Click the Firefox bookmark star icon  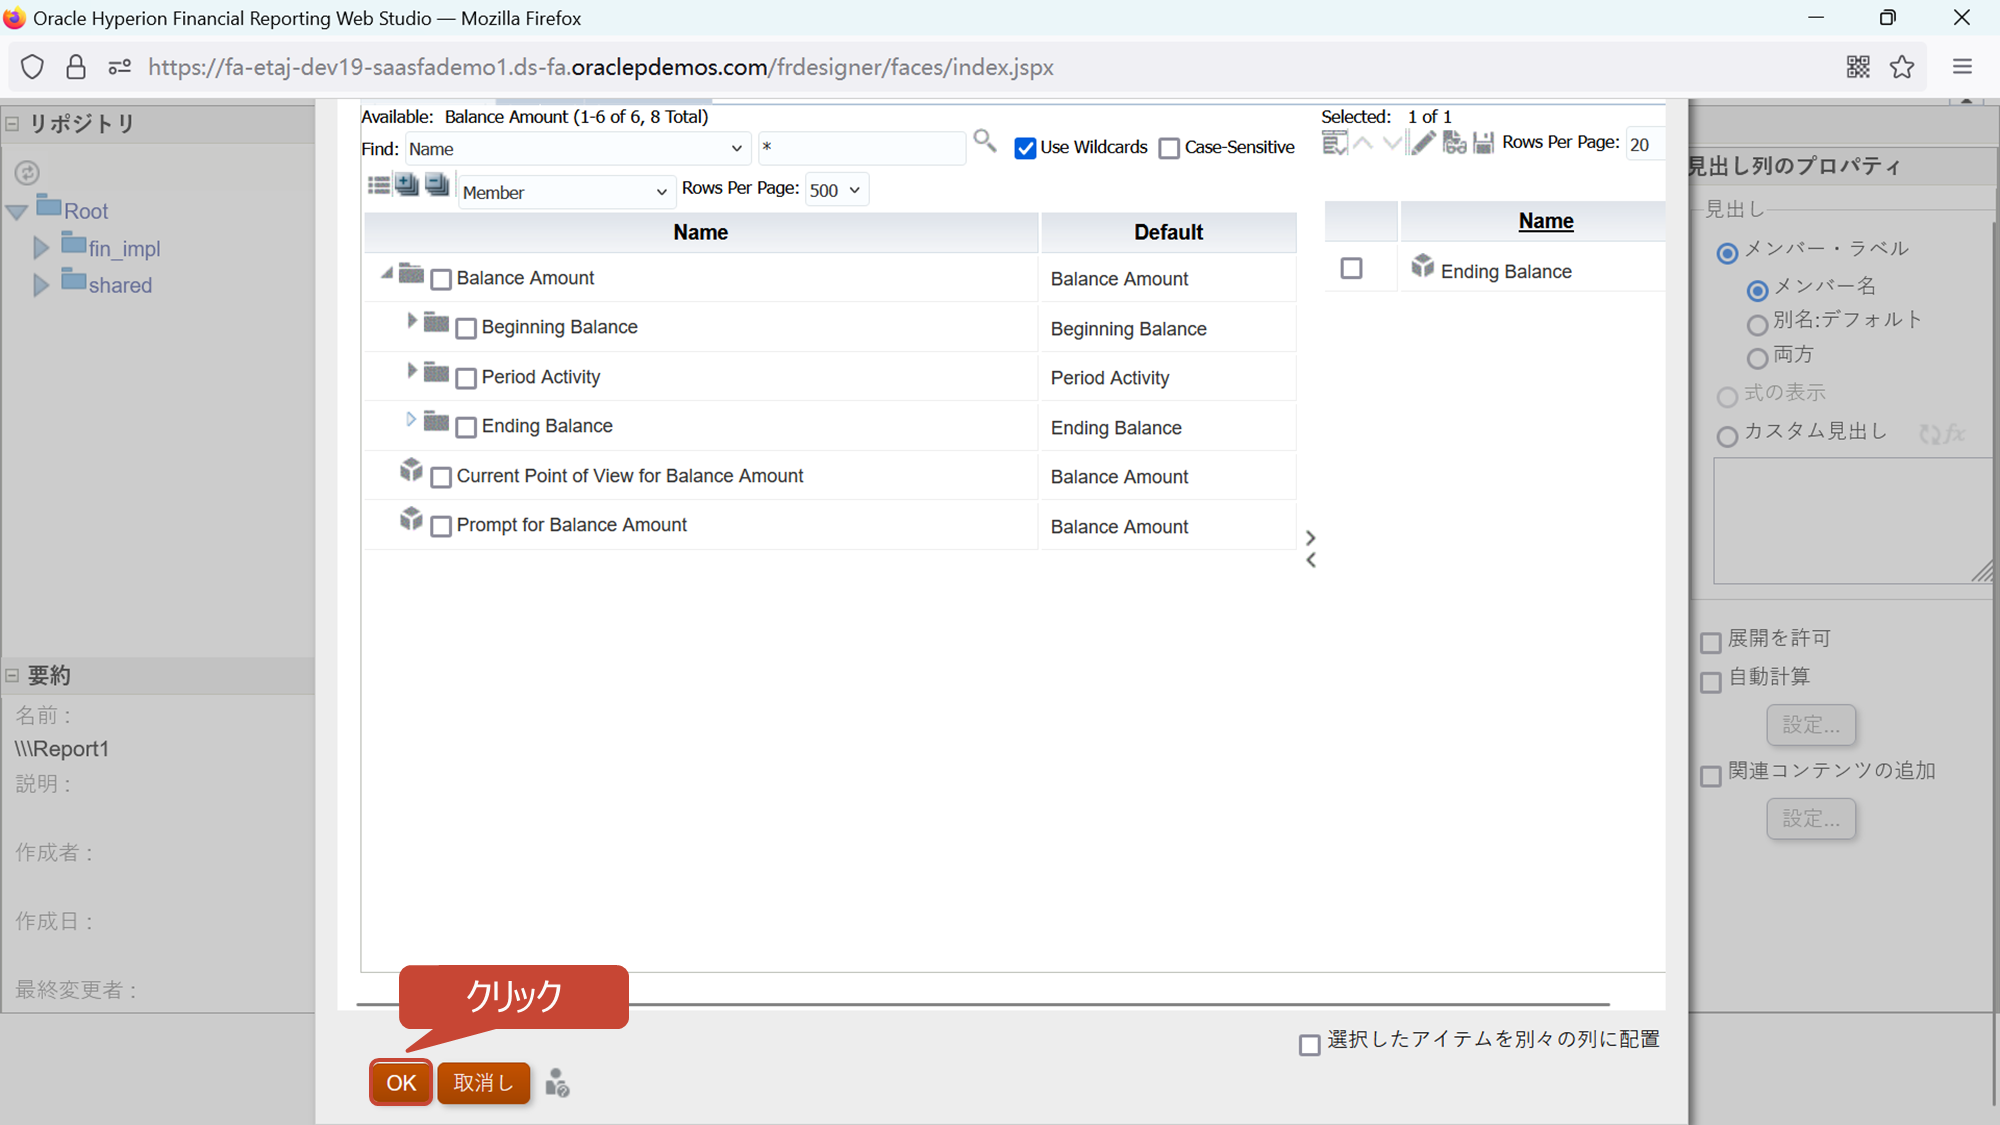(x=1901, y=67)
